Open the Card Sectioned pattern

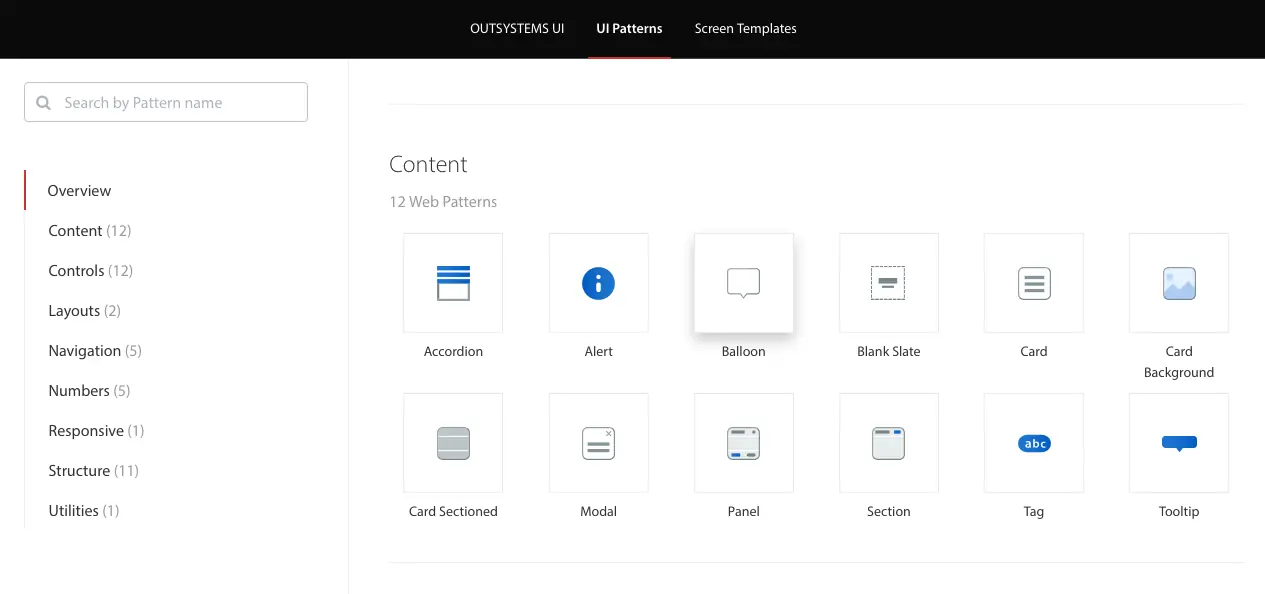click(453, 443)
